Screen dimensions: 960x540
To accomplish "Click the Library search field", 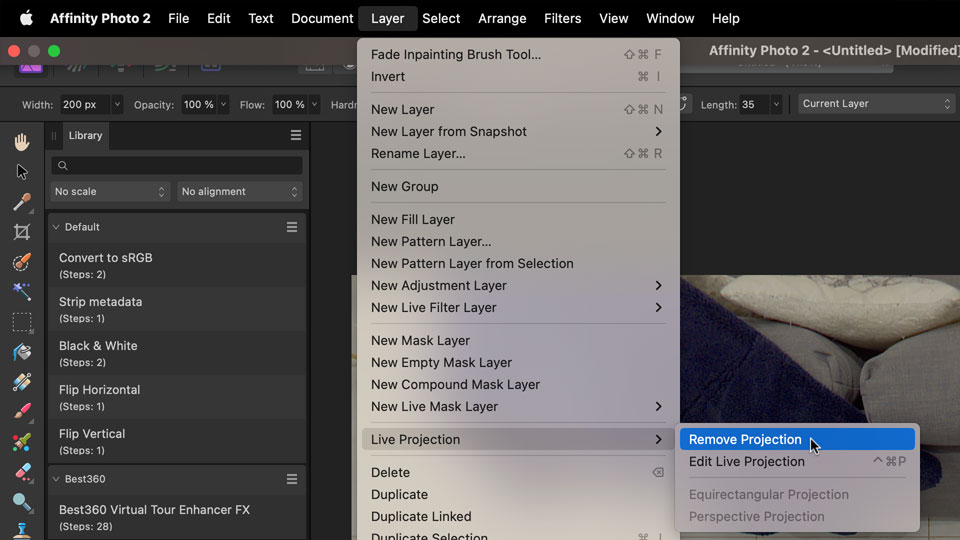I will 177,165.
